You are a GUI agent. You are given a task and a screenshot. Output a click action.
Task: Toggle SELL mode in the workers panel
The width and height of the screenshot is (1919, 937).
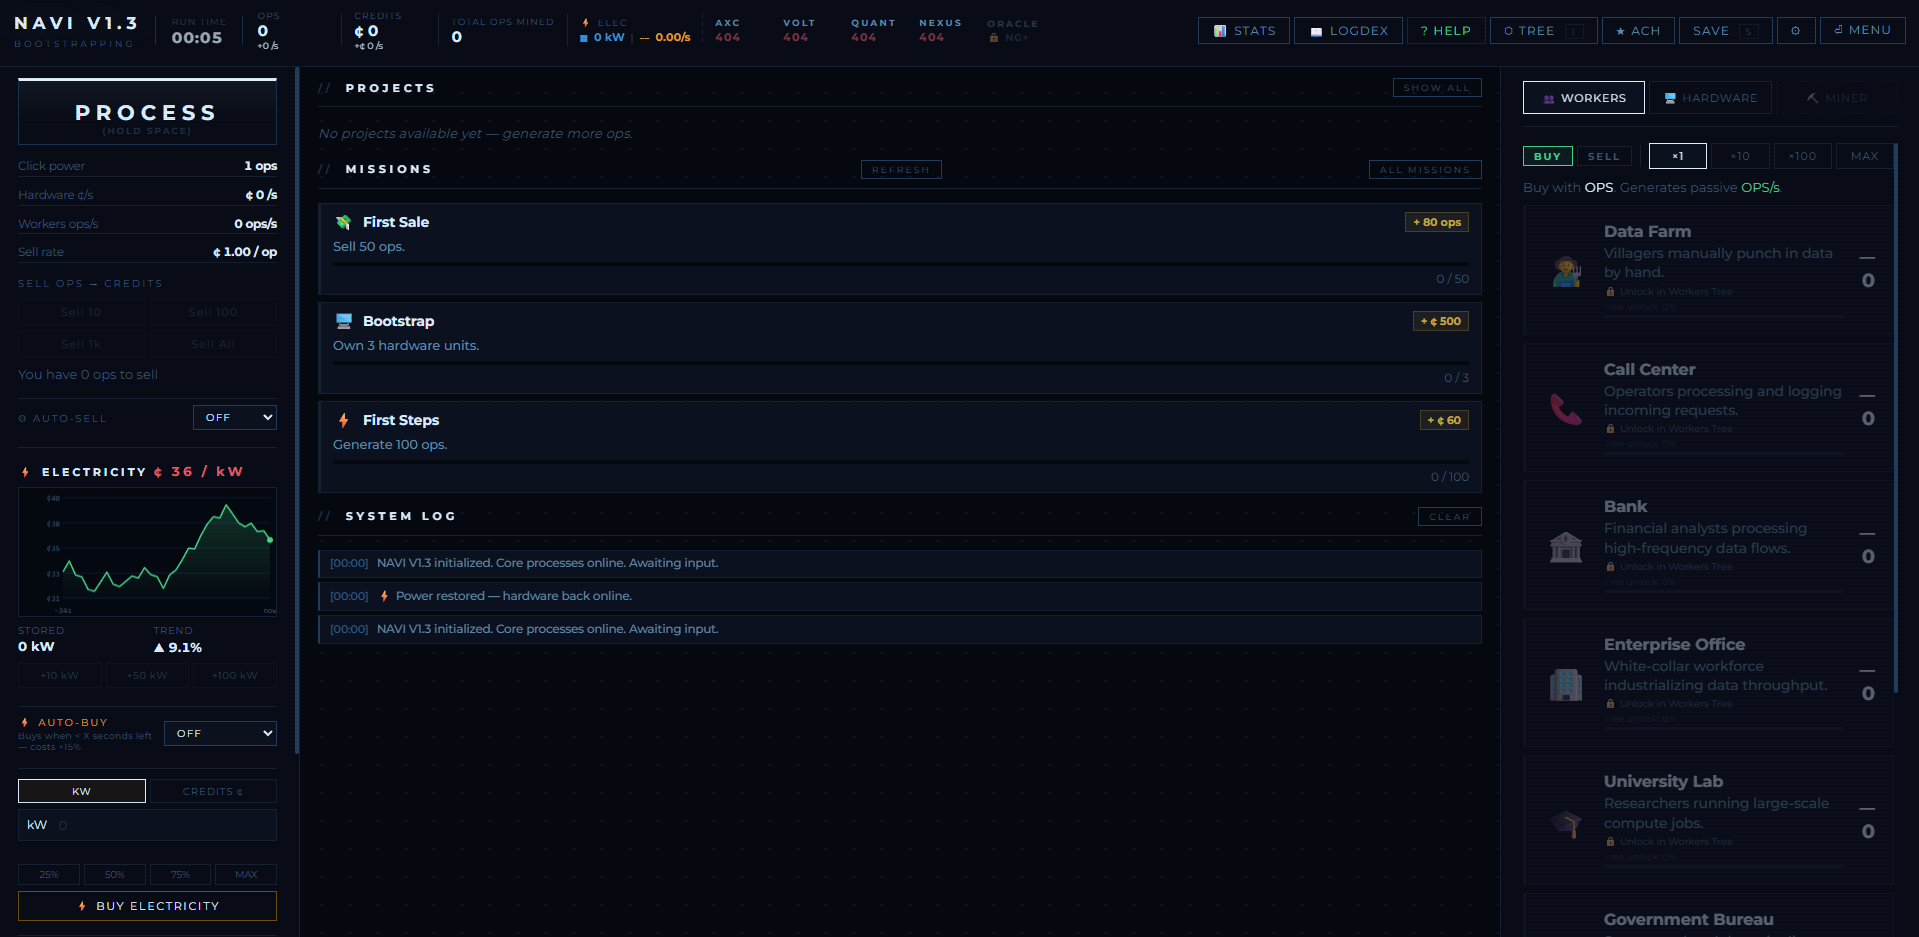pyautogui.click(x=1604, y=156)
